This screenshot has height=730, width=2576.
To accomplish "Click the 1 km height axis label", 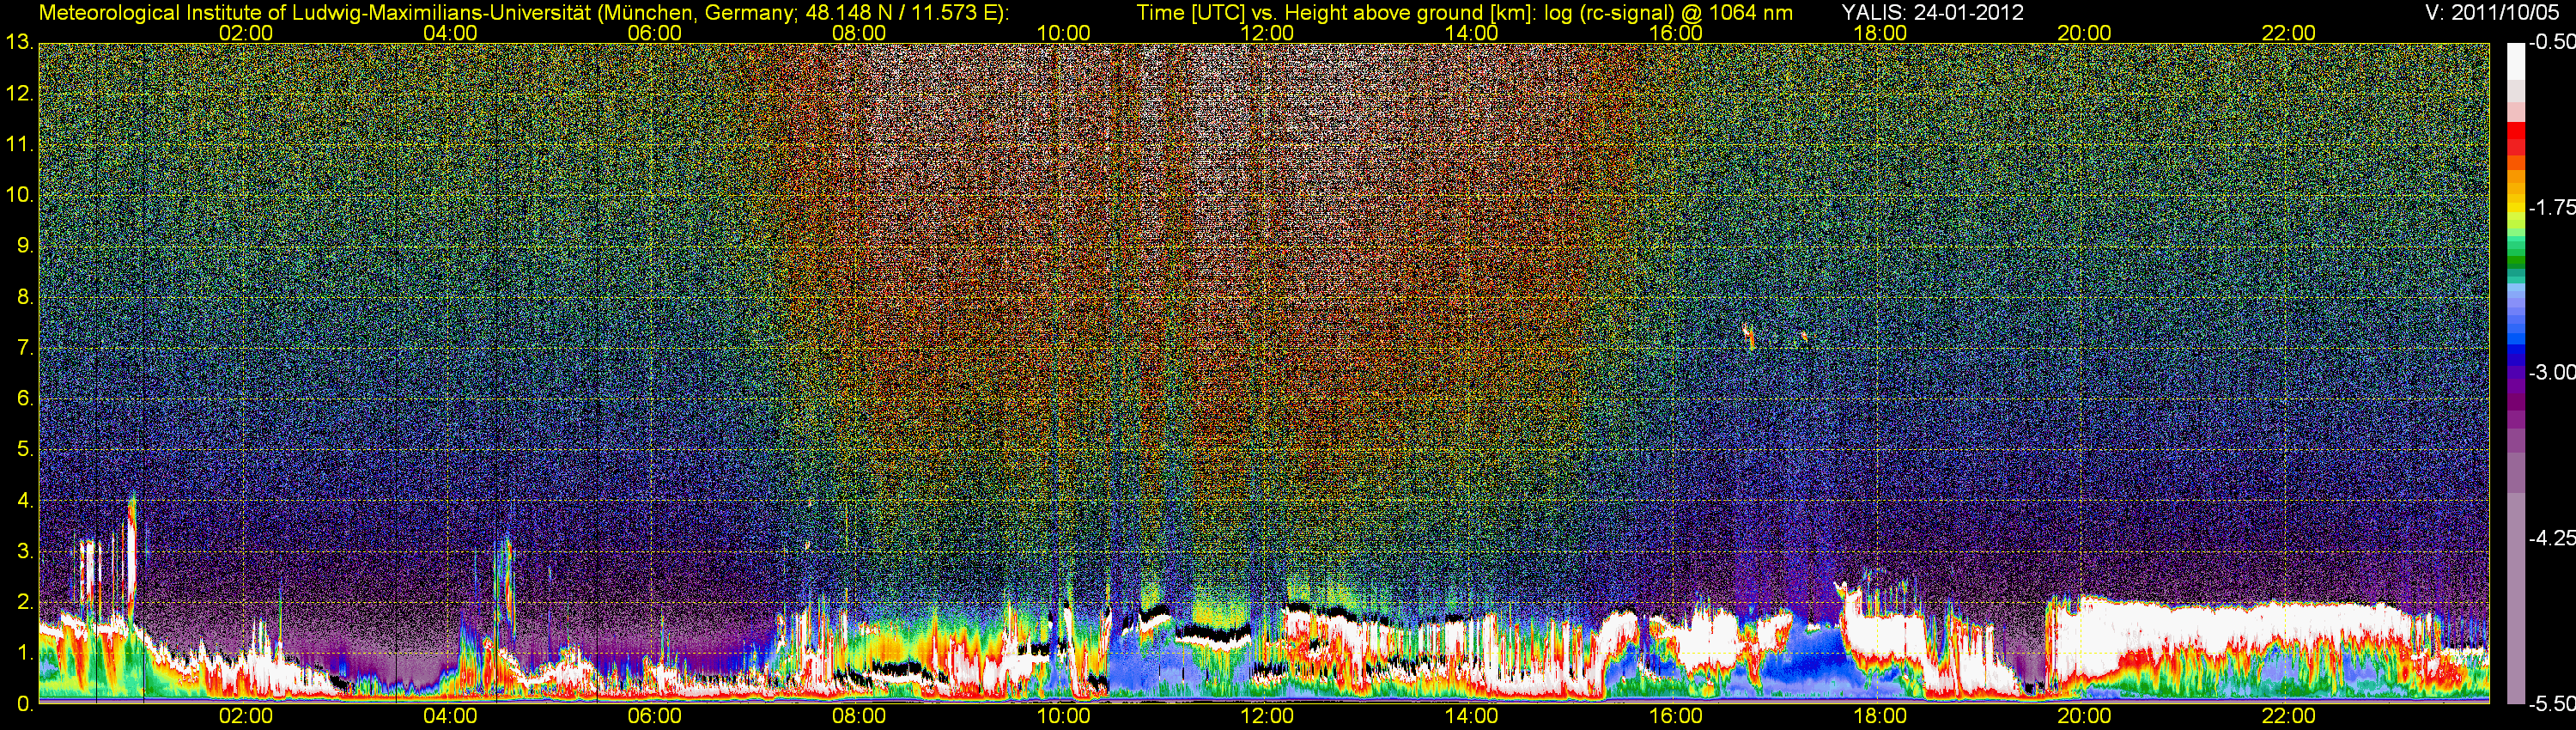I will pos(25,653).
